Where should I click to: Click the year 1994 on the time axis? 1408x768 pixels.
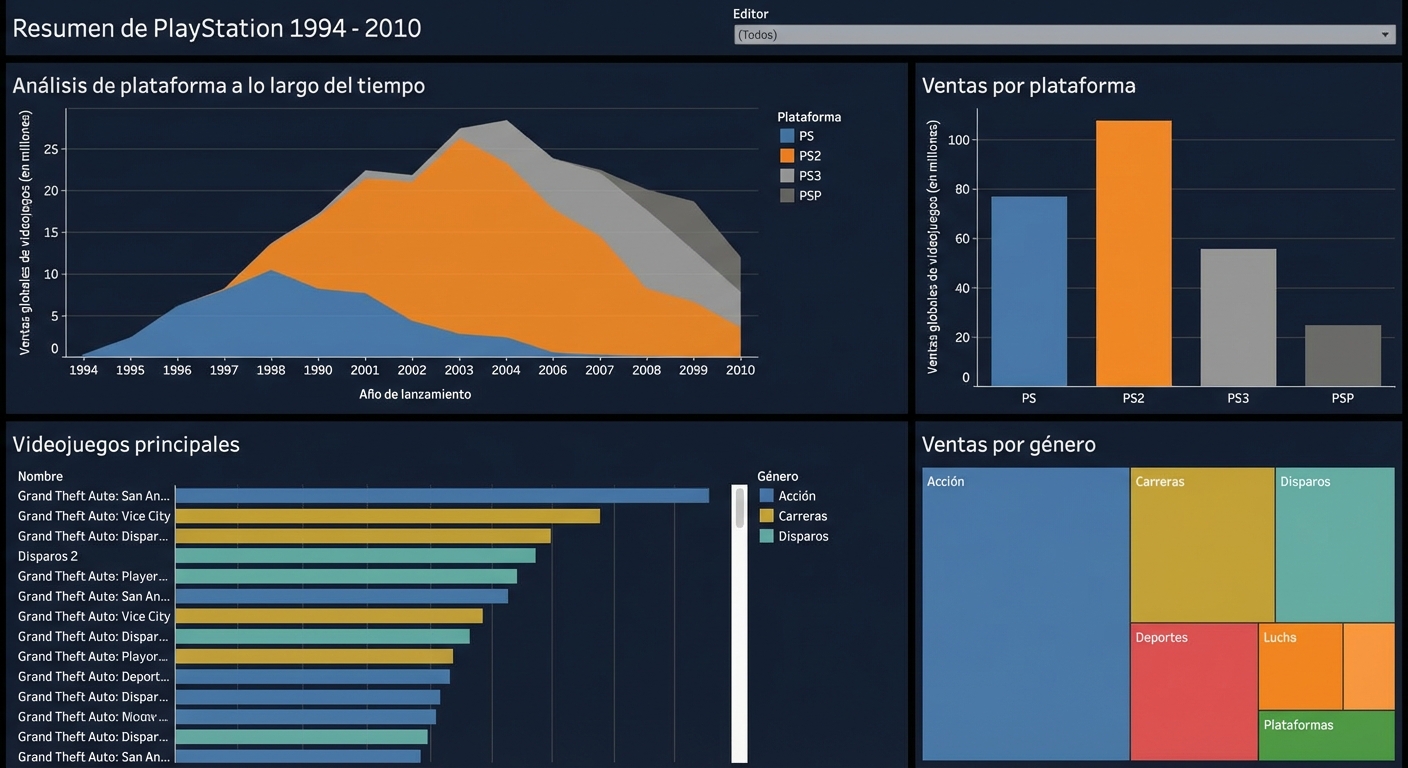tap(83, 370)
